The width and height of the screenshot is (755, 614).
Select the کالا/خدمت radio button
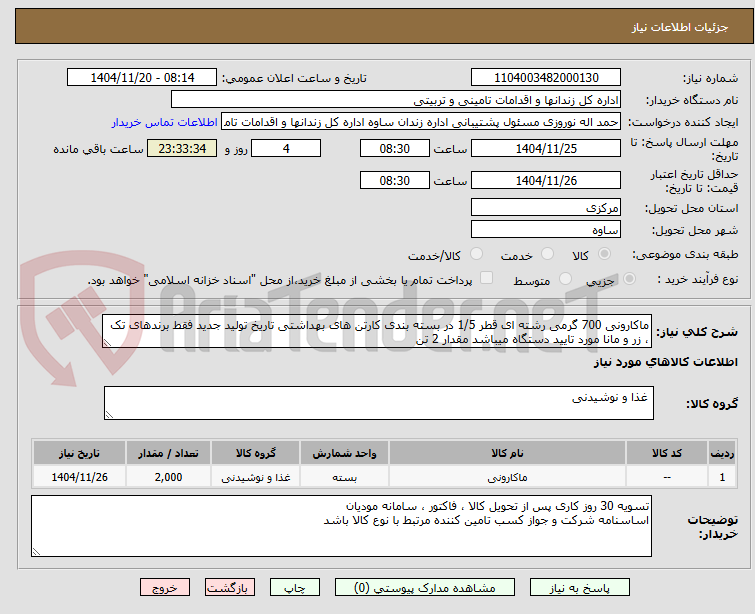click(476, 254)
